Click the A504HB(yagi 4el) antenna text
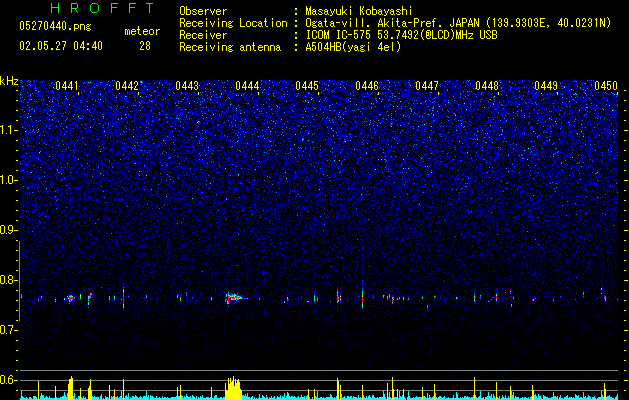The width and height of the screenshot is (629, 400). point(353,47)
